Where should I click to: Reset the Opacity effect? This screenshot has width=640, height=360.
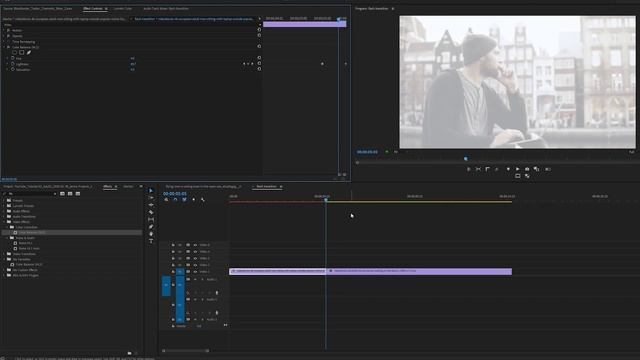pos(259,36)
